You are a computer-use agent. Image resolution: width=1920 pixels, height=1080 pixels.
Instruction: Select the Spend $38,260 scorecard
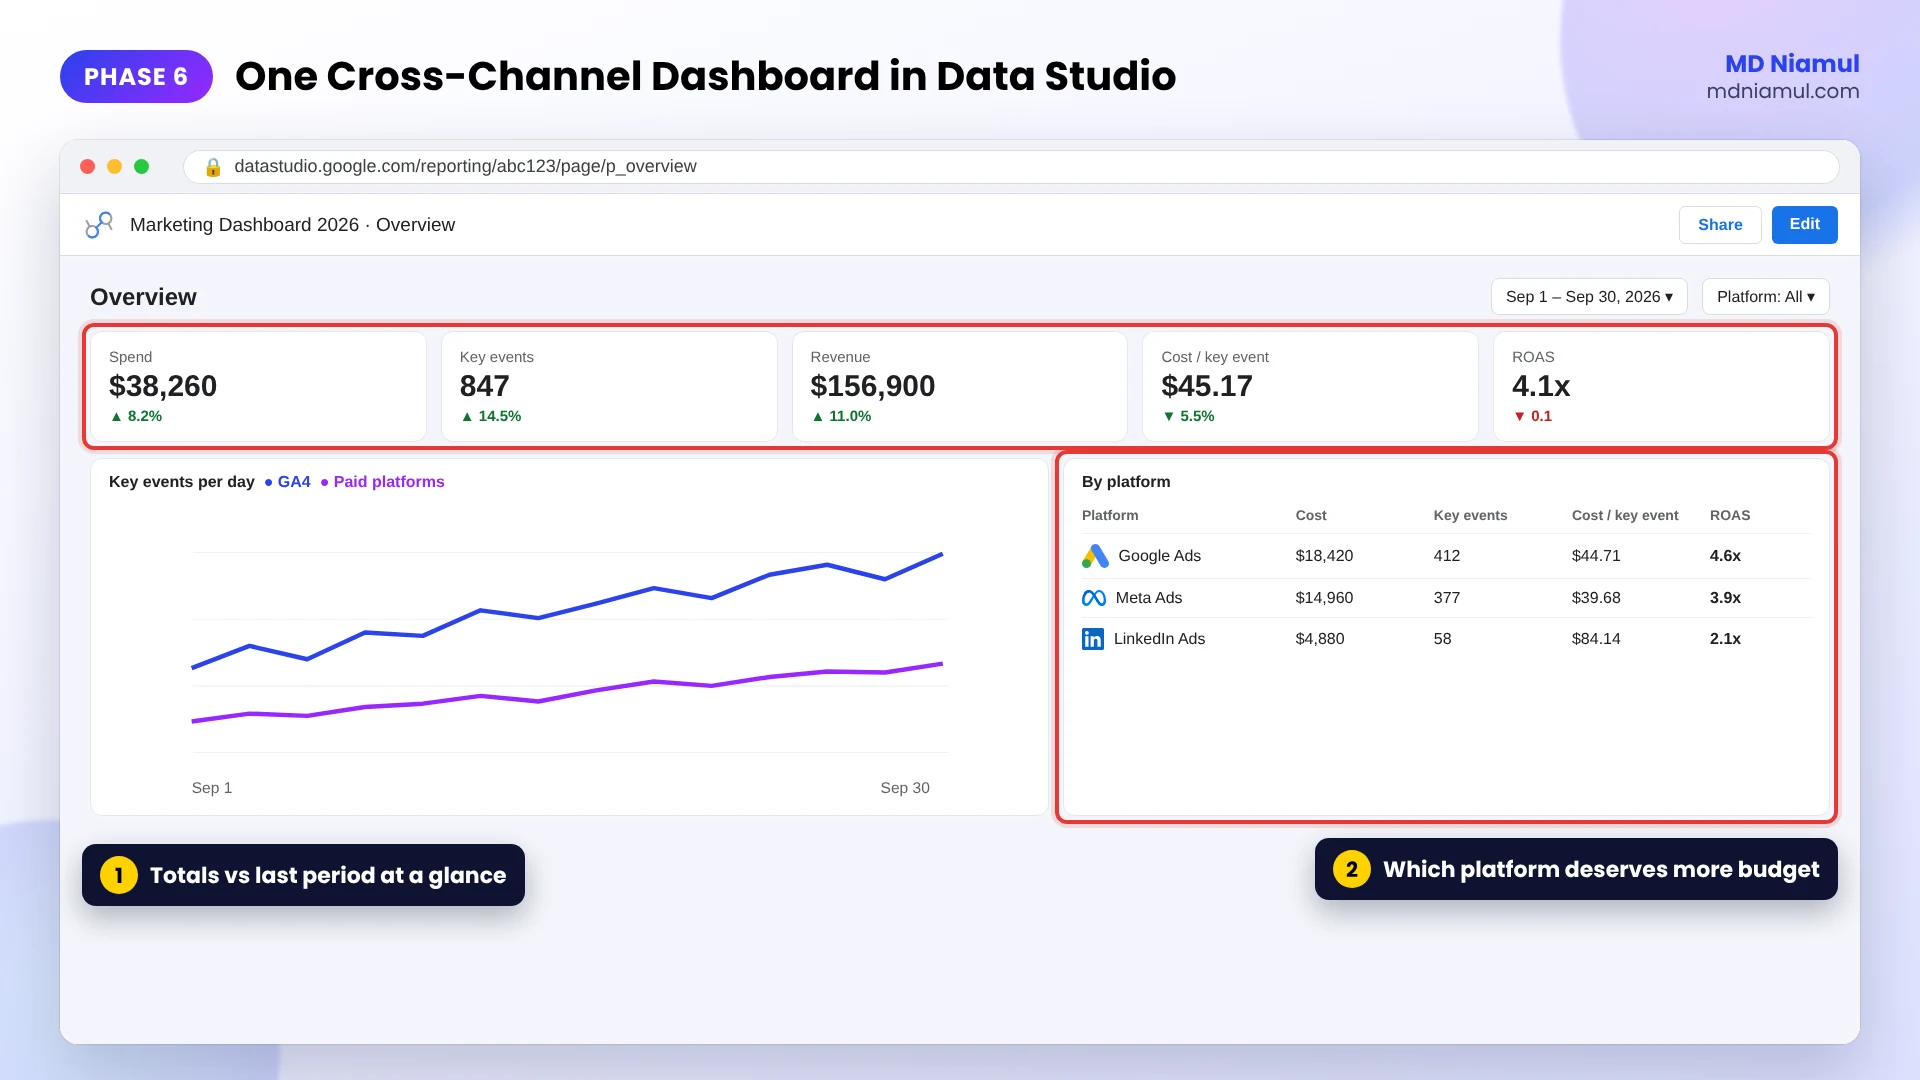pos(258,387)
